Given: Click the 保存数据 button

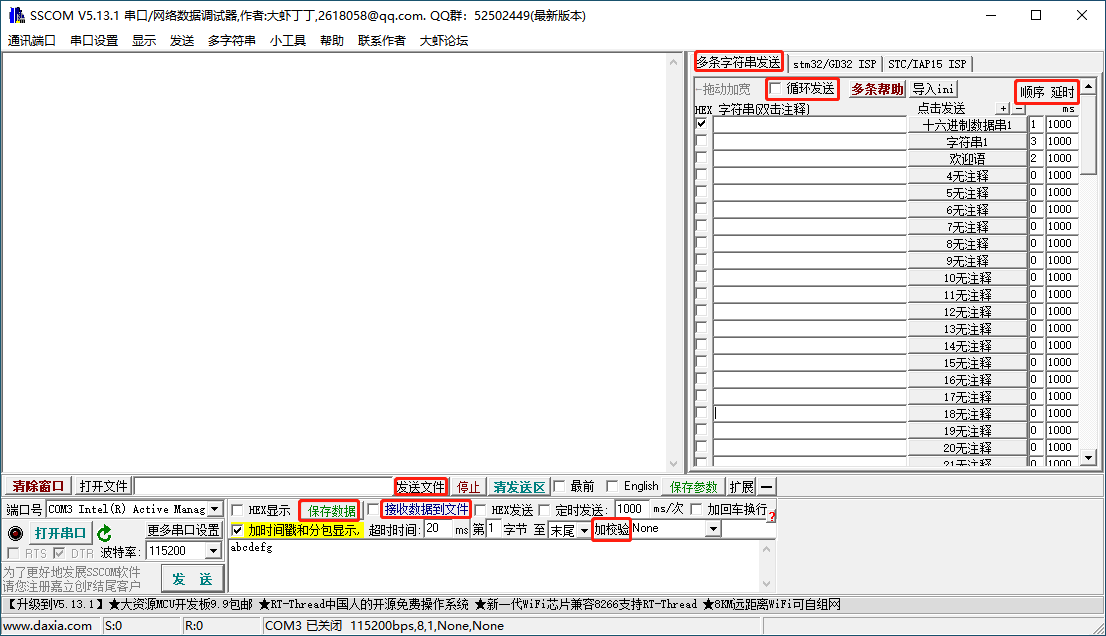Looking at the screenshot, I should tap(331, 510).
